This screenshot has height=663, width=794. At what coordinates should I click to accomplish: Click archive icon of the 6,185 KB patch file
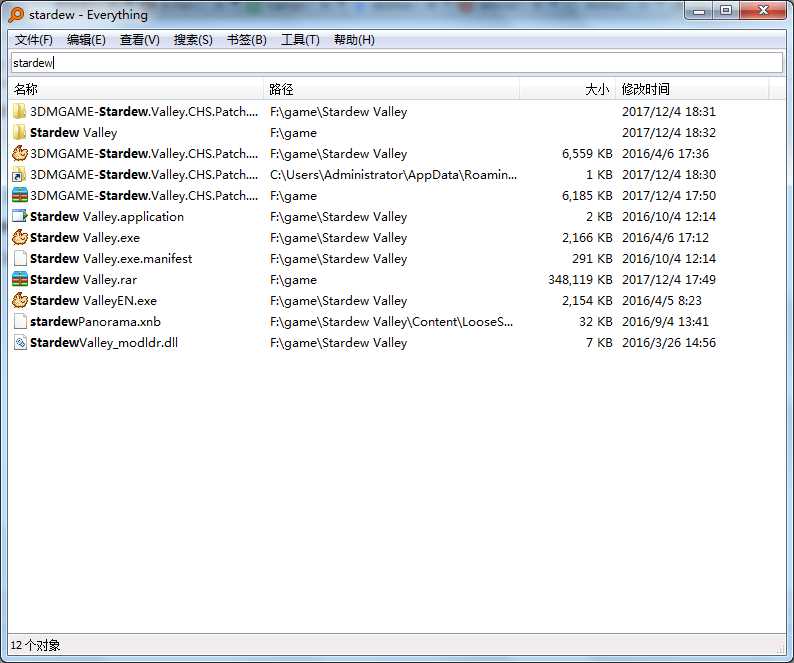point(19,196)
